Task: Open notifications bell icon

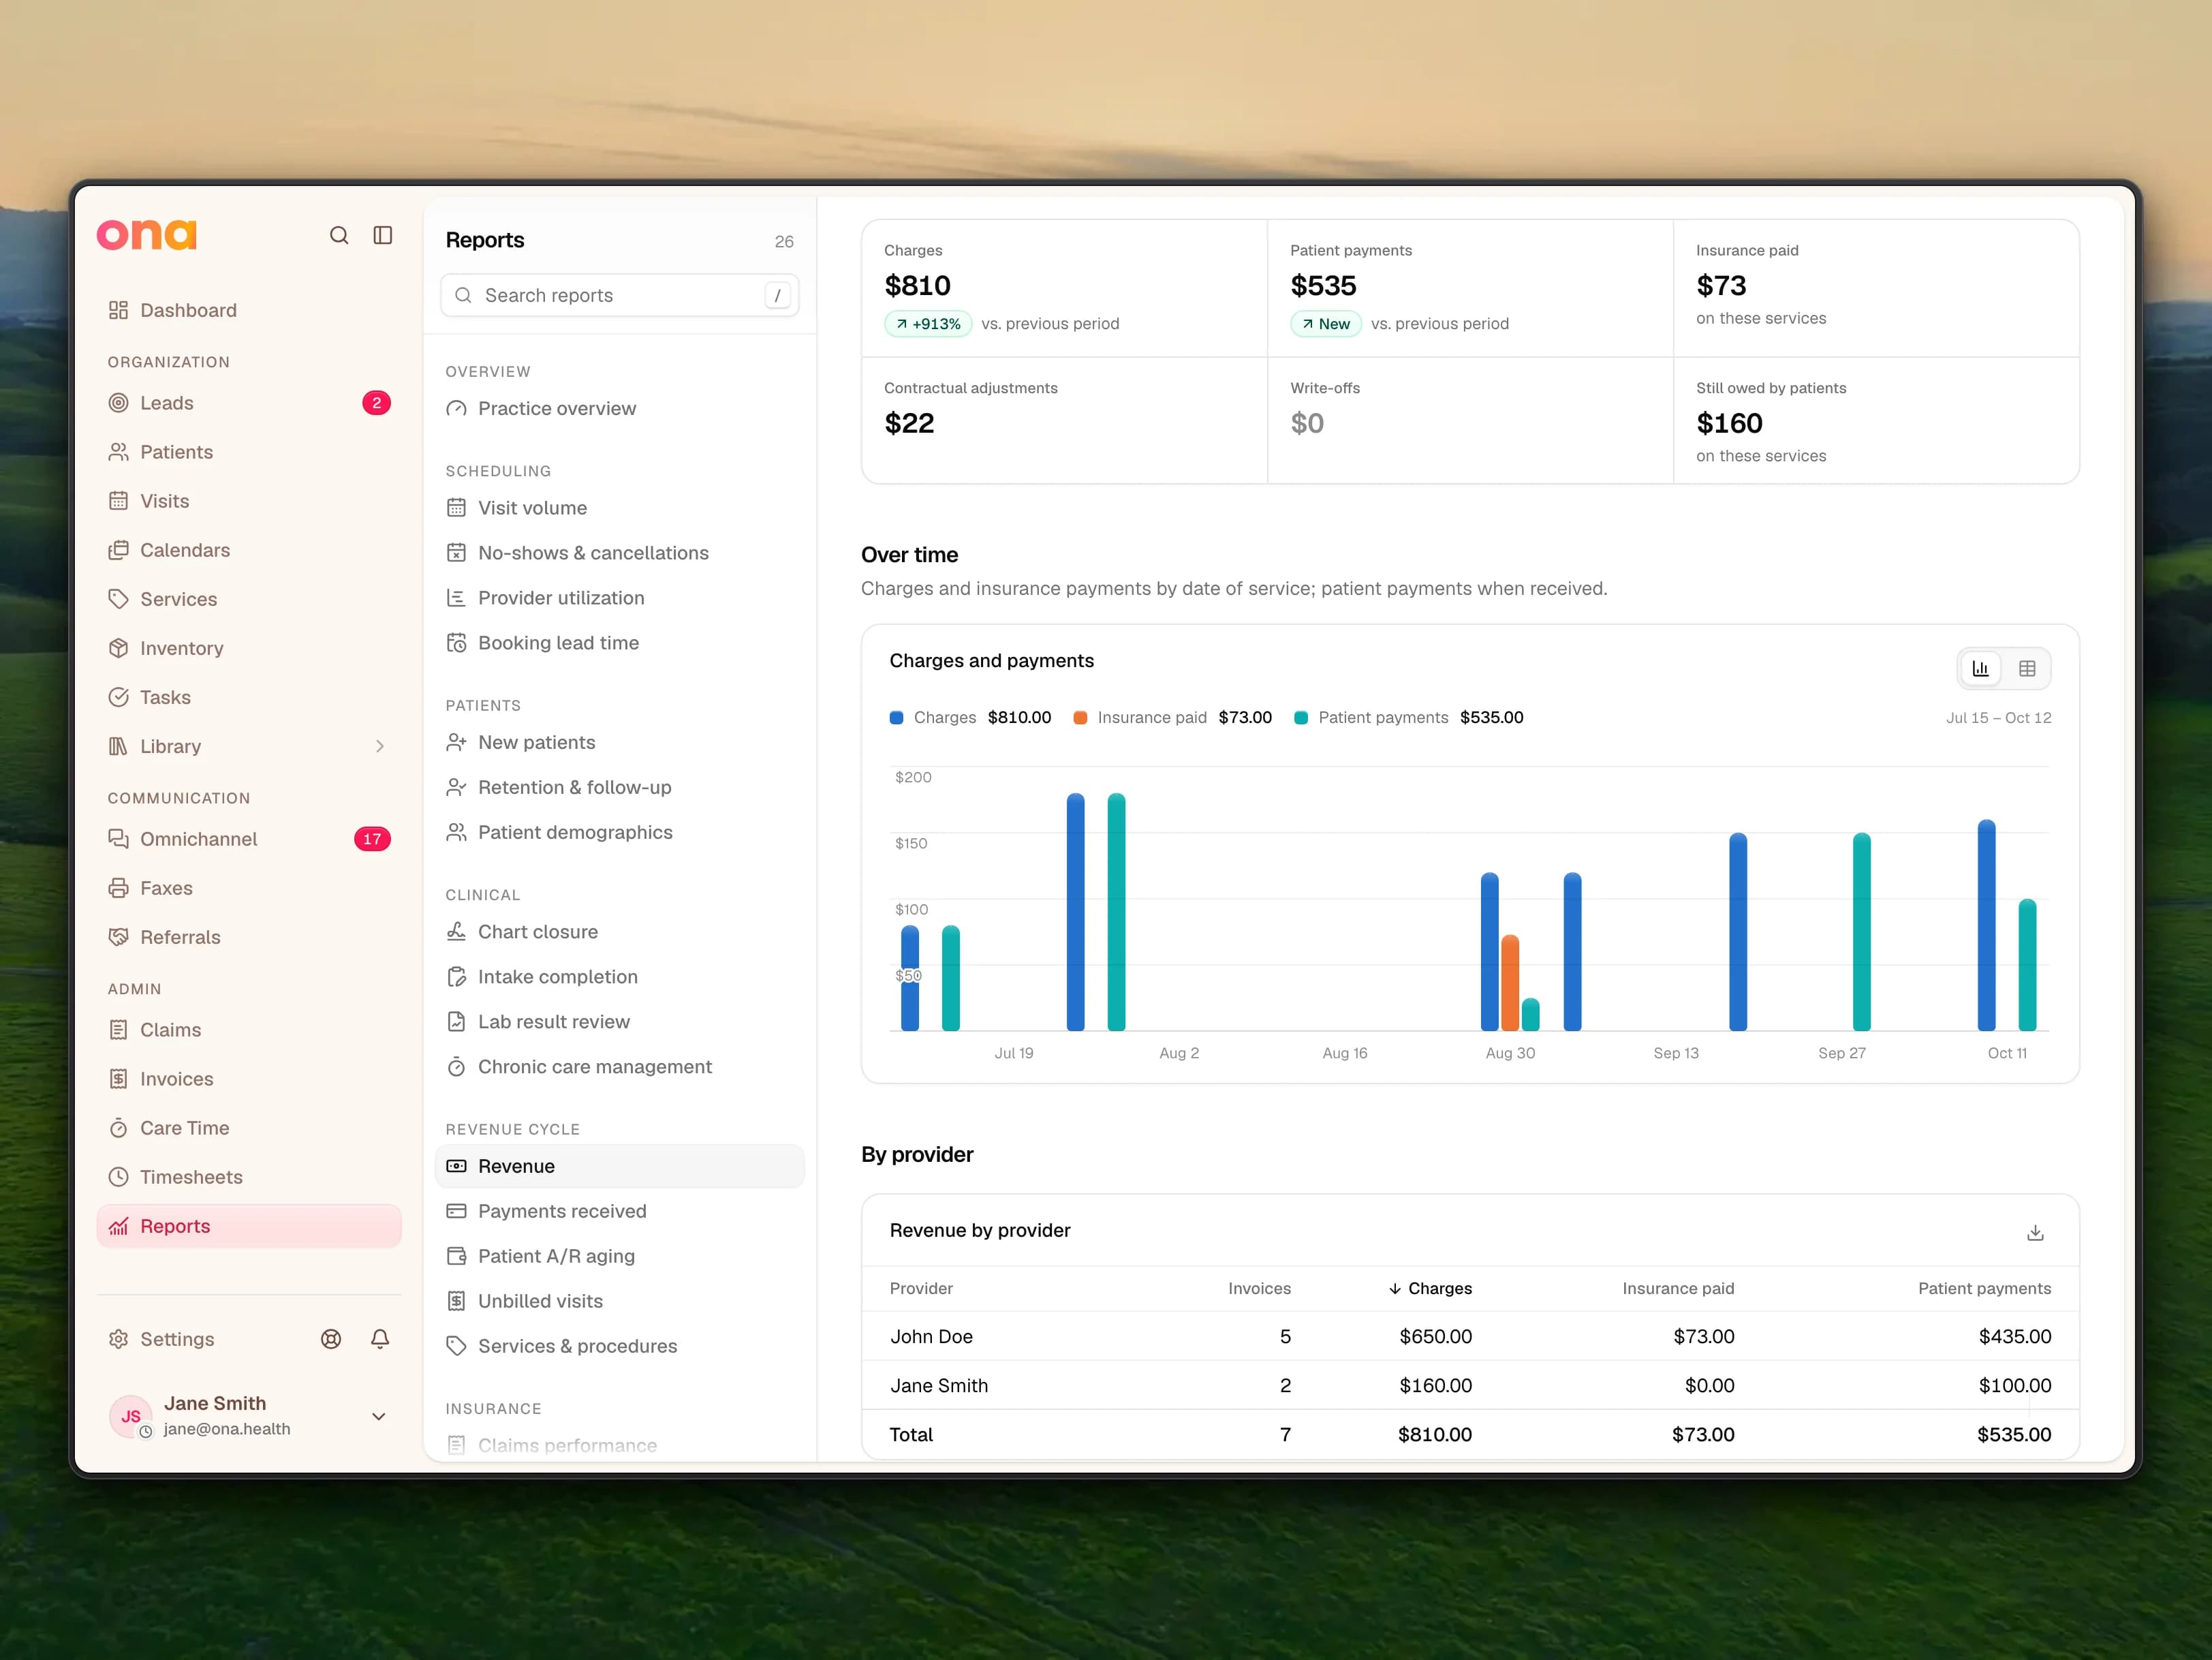Action: 380,1339
